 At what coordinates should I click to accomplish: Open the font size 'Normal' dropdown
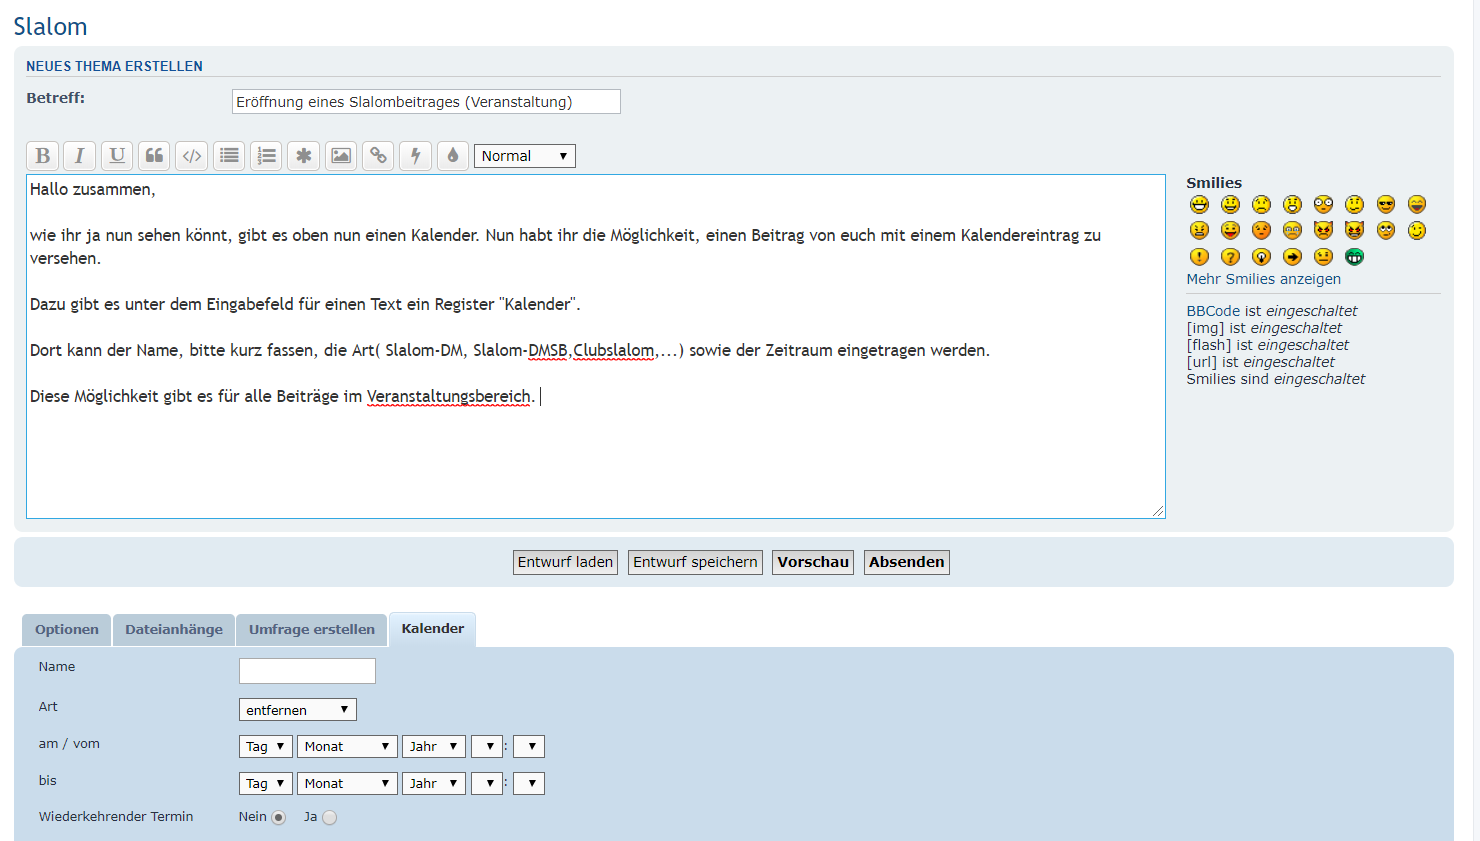click(x=524, y=156)
